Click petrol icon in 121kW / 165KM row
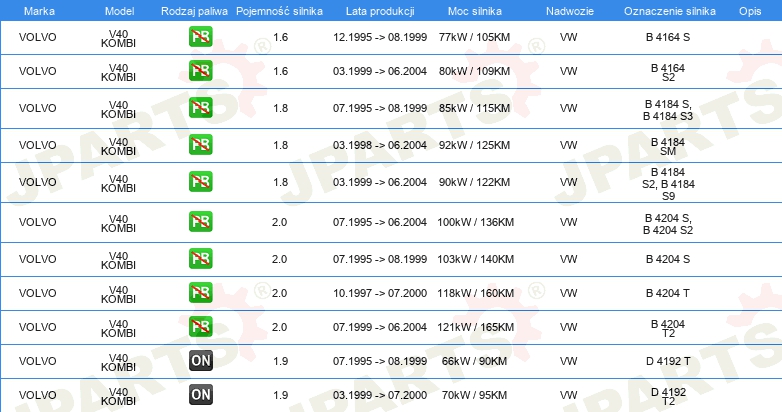Image resolution: width=782 pixels, height=412 pixels. pos(200,327)
